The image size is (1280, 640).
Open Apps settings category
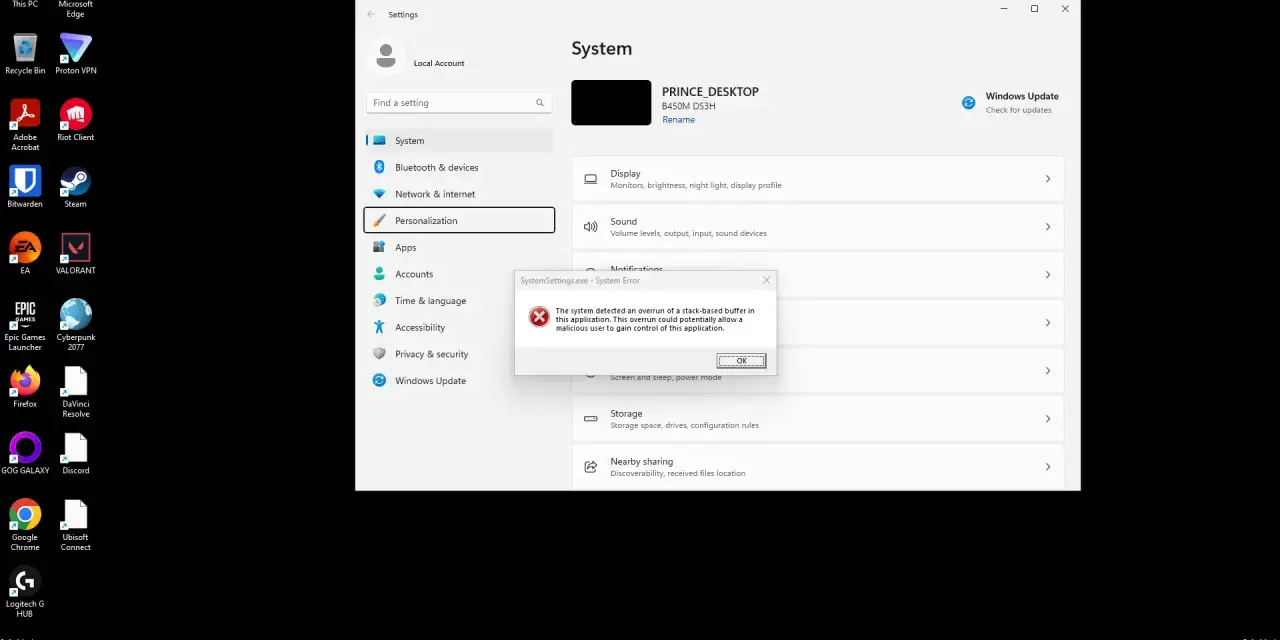[459, 247]
